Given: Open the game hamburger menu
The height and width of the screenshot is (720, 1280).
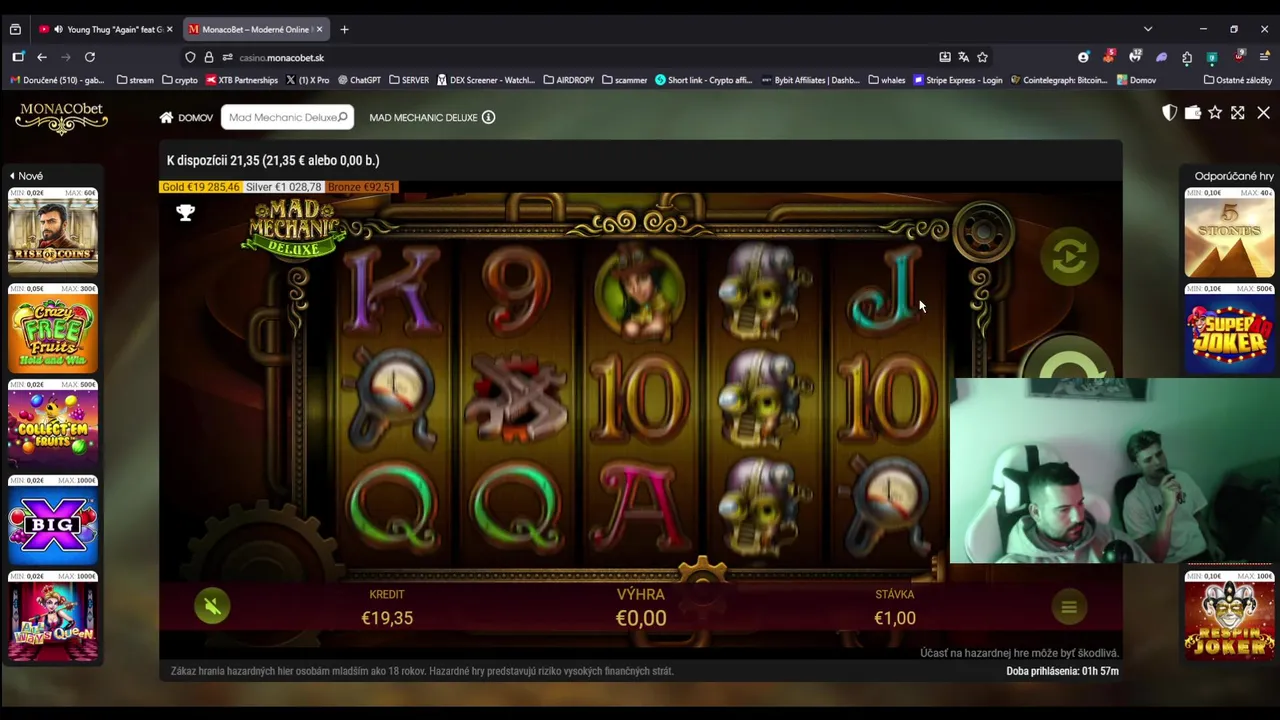Looking at the screenshot, I should pyautogui.click(x=1069, y=606).
